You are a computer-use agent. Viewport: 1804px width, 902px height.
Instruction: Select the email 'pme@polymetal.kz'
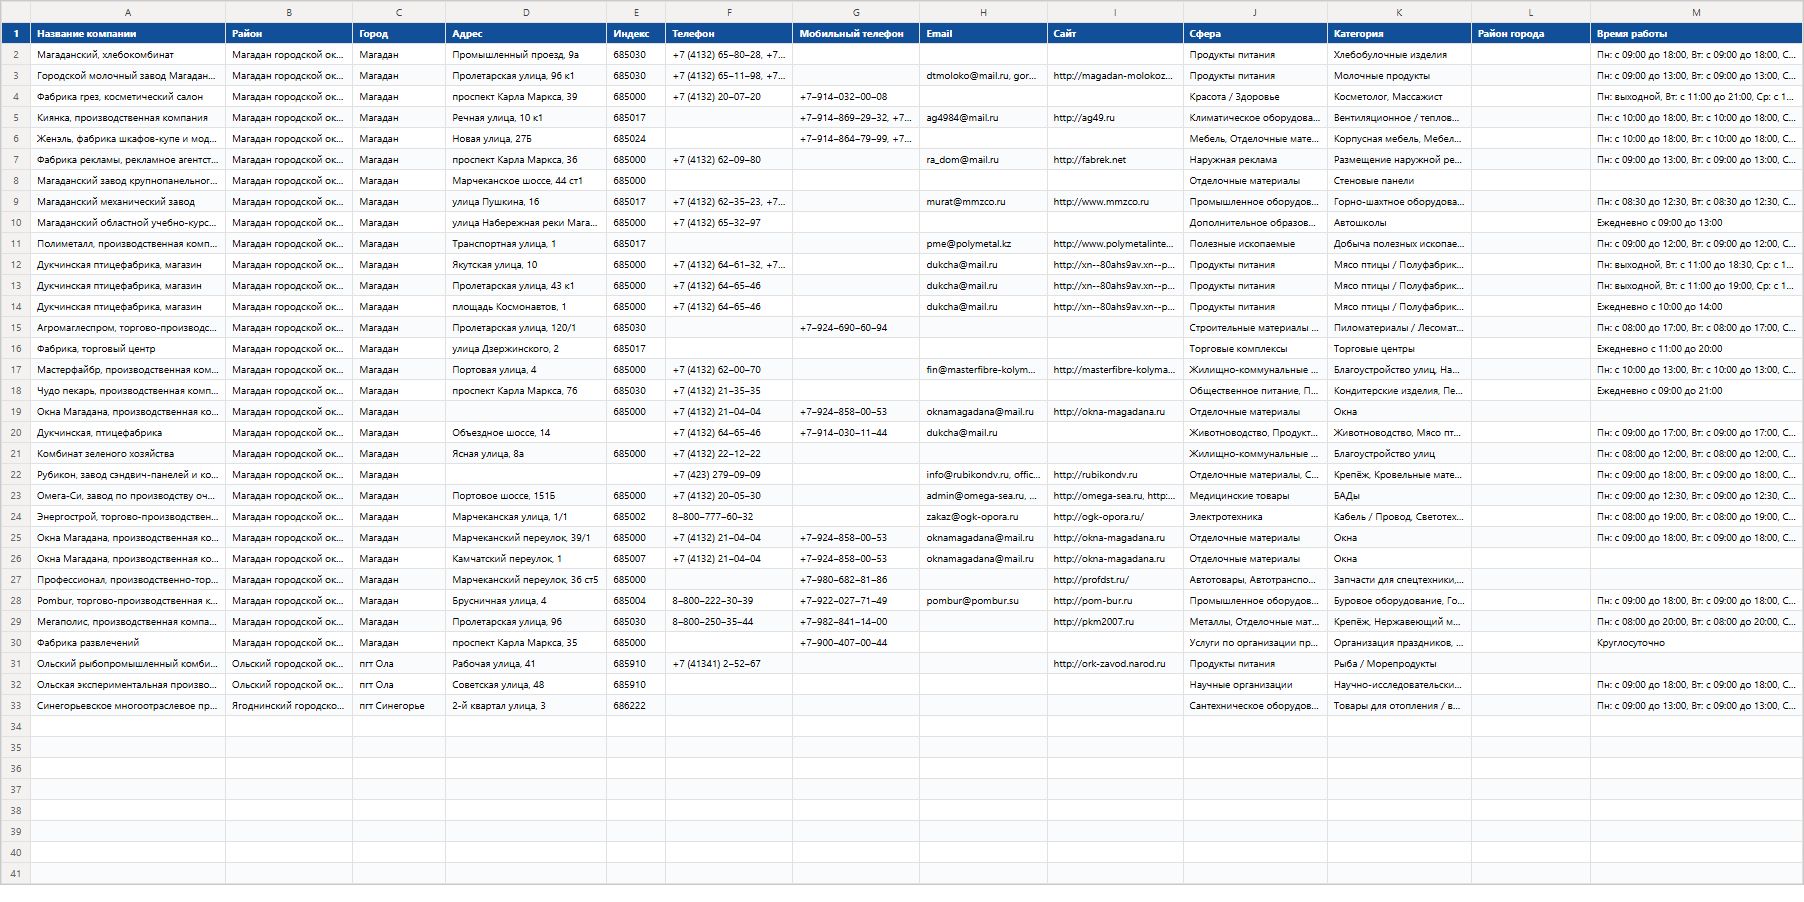[x=983, y=244]
